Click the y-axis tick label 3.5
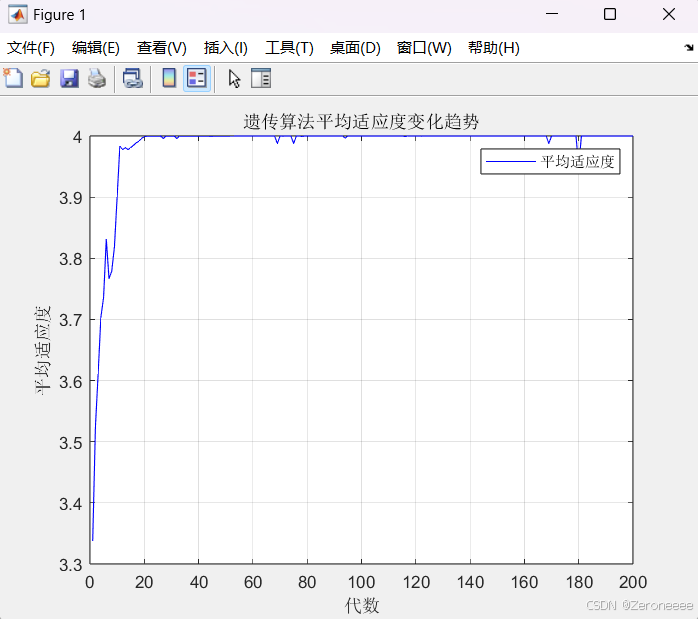This screenshot has width=698, height=619. tap(71, 443)
